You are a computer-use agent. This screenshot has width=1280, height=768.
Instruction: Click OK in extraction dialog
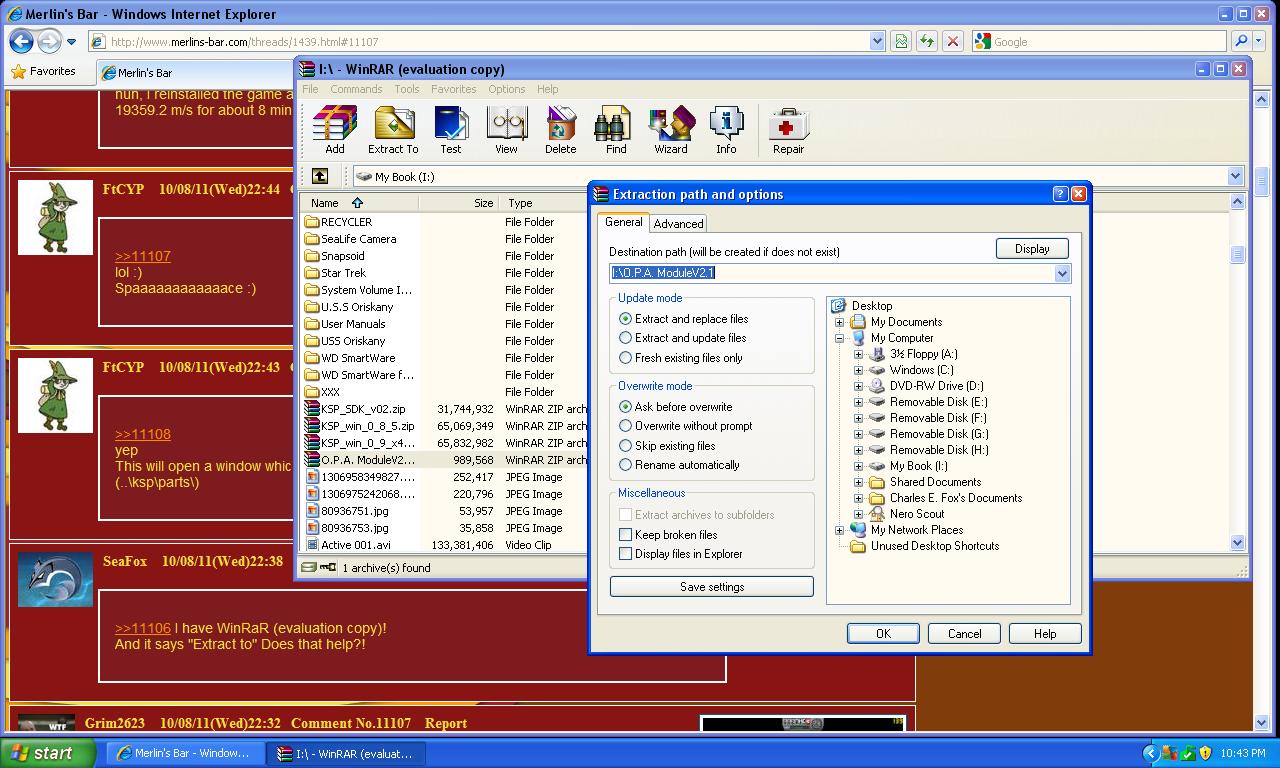pos(883,633)
